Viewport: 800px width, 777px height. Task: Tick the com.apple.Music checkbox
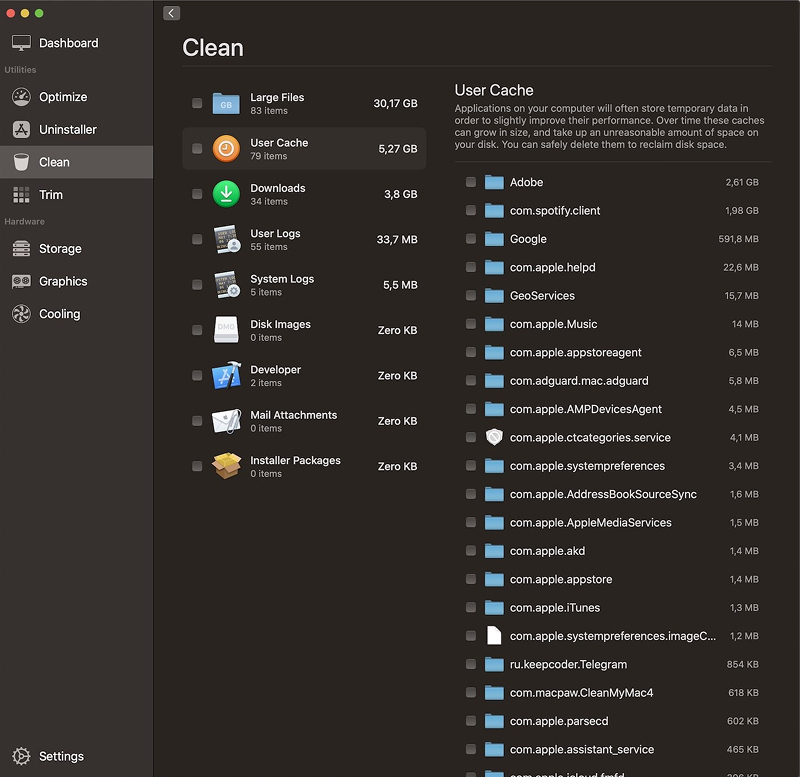[x=471, y=324]
